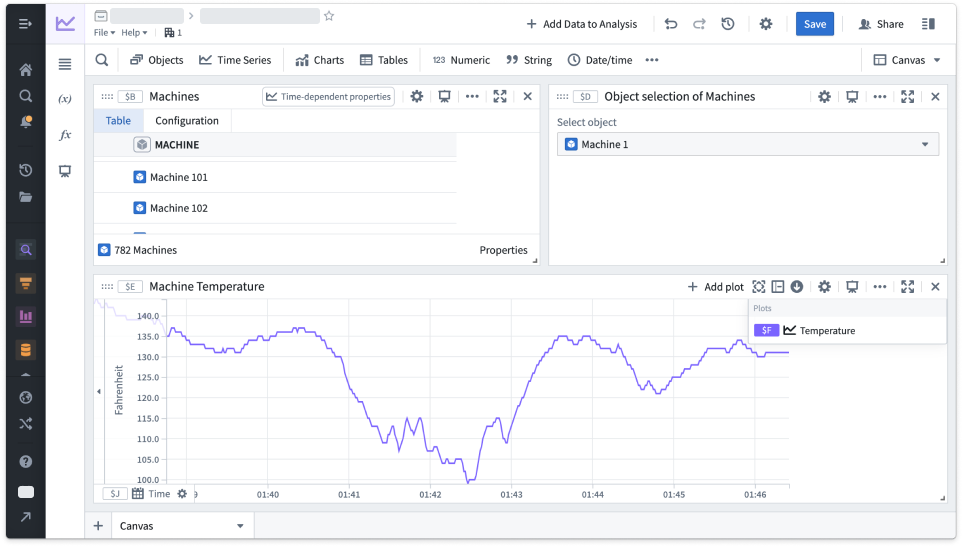Viewport: 962px width, 547px height.
Task: Click the MACHINE column header
Action: click(275, 145)
